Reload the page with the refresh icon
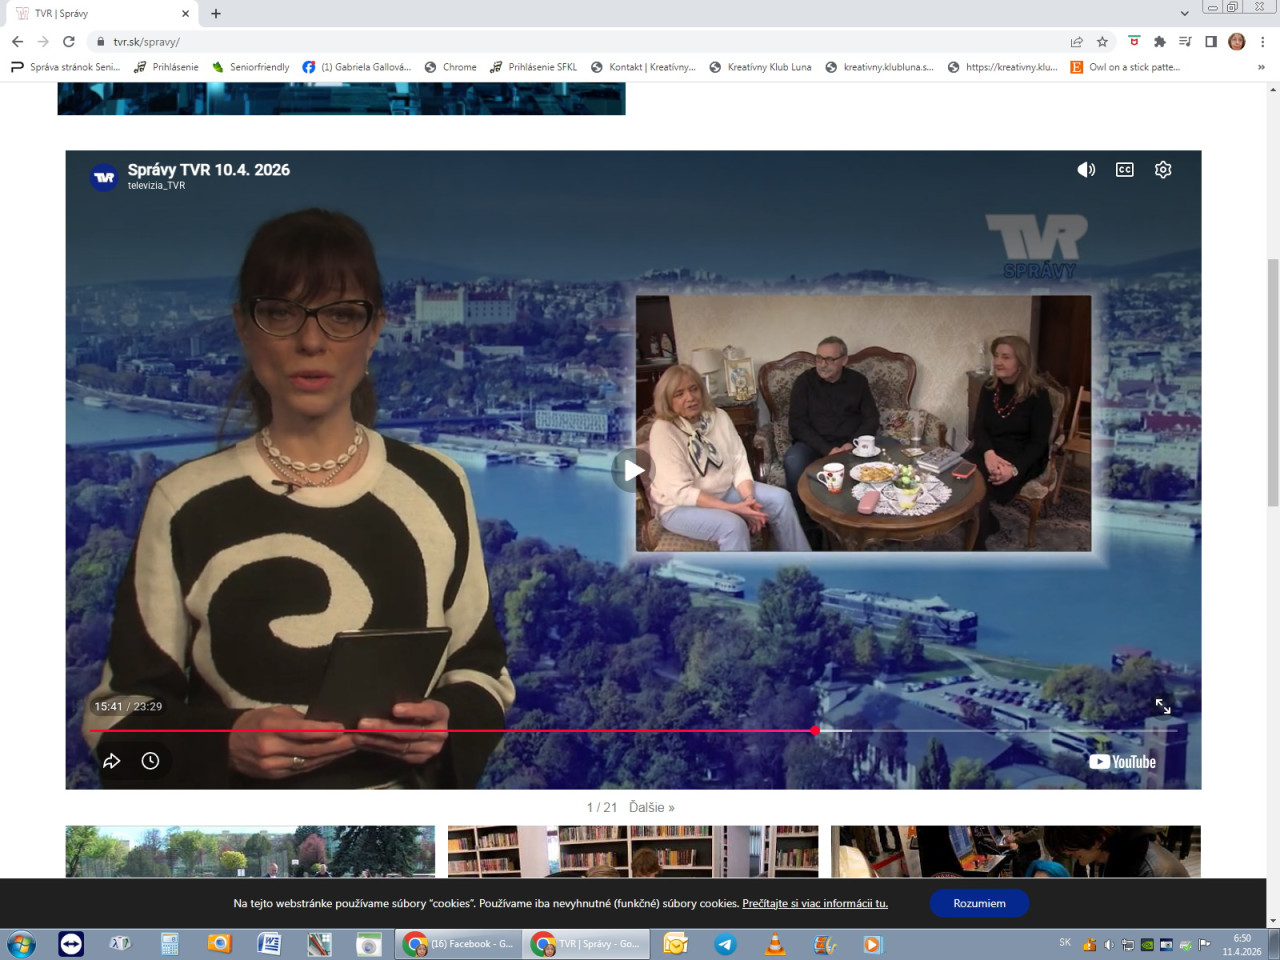The height and width of the screenshot is (960, 1280). tap(69, 42)
